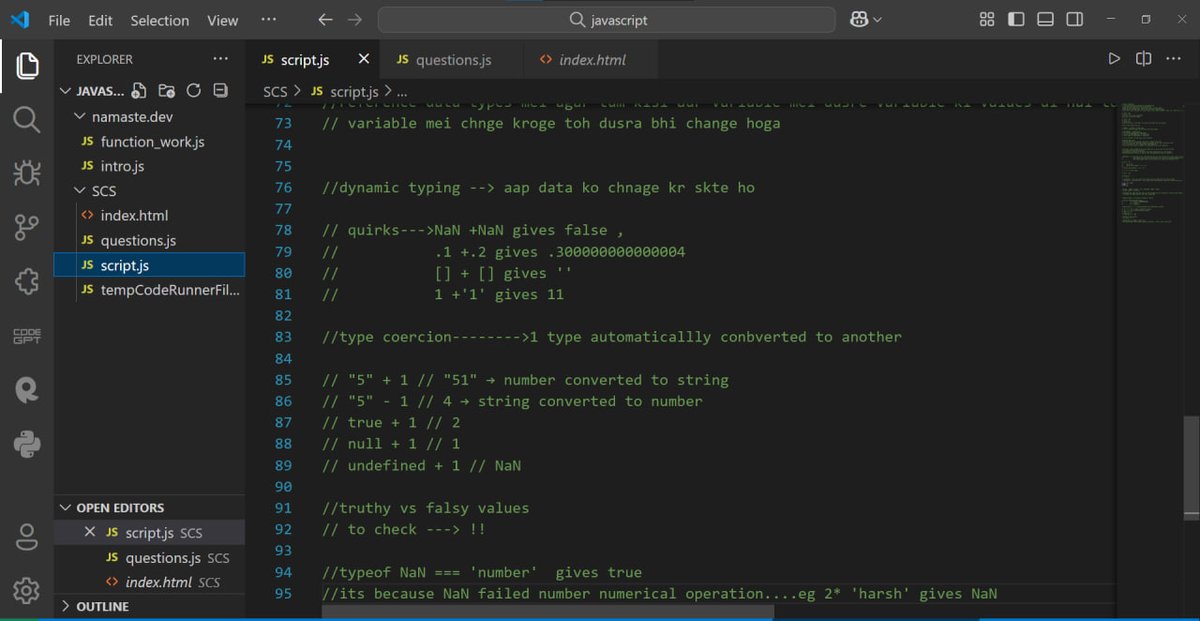Open the Manage gear icon

pos(27,591)
